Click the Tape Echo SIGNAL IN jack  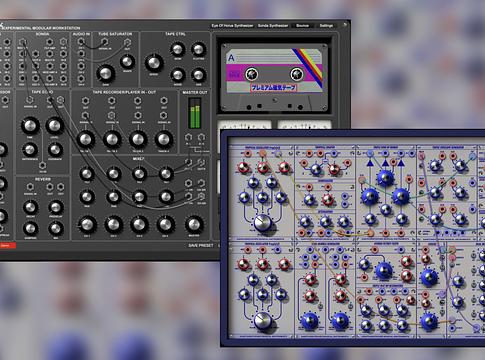click(x=30, y=100)
